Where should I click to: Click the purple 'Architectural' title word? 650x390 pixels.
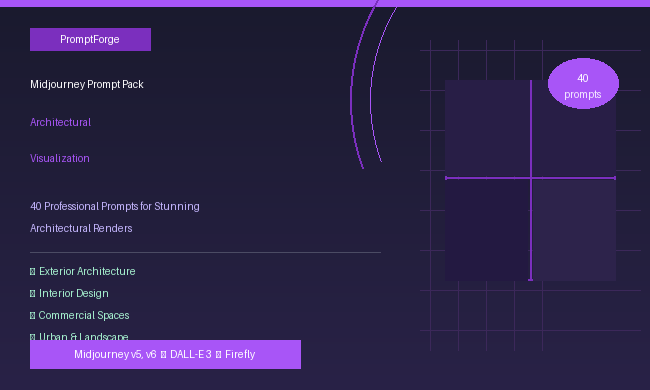coord(61,122)
